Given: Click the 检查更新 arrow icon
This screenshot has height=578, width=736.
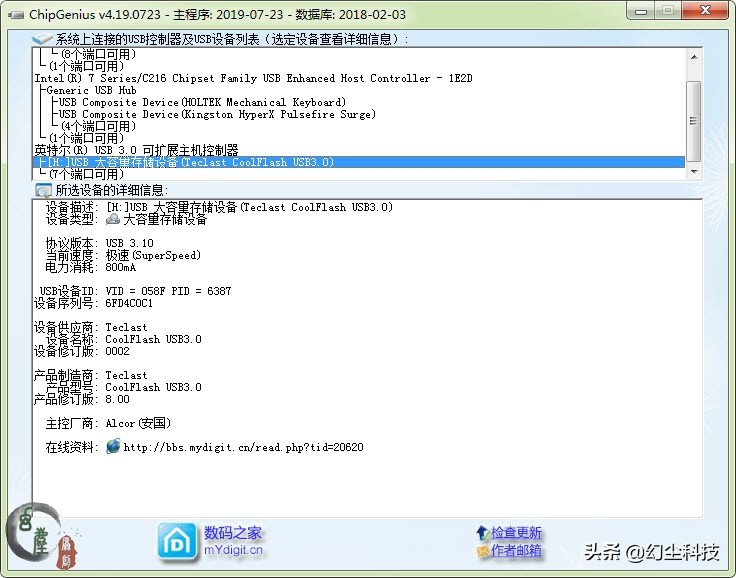Looking at the screenshot, I should [483, 533].
